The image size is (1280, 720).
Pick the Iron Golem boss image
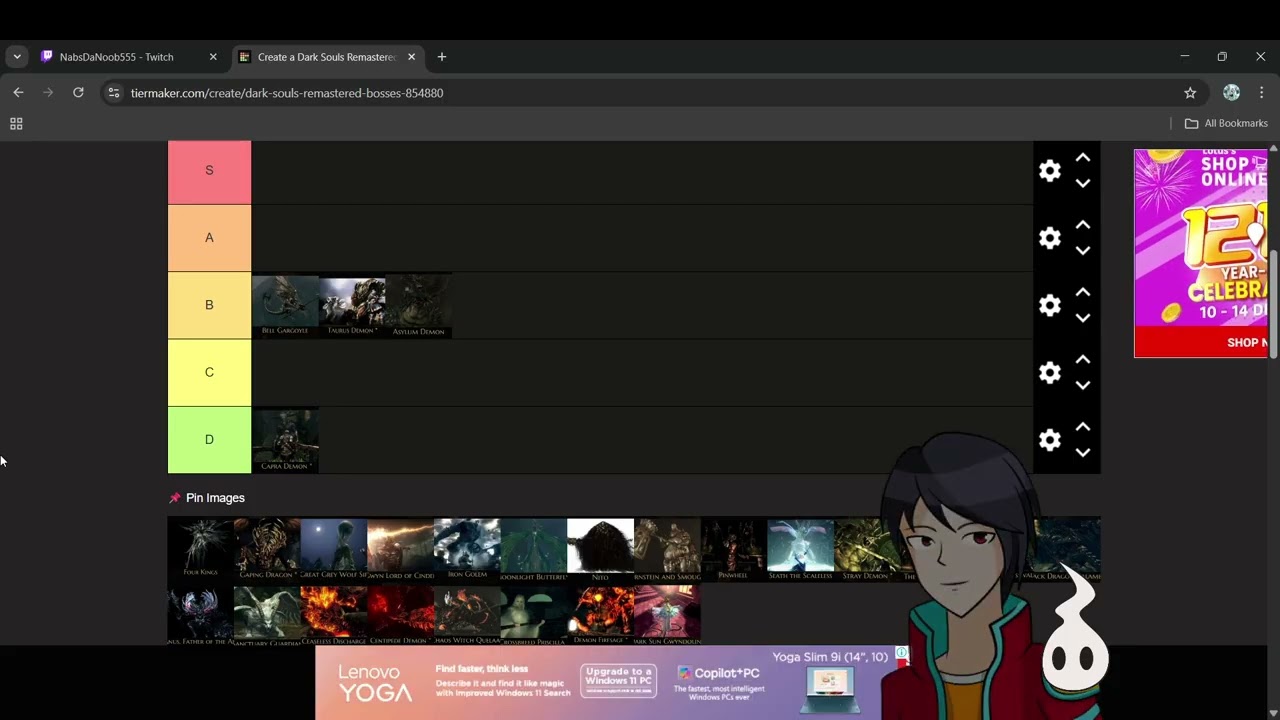pos(467,548)
